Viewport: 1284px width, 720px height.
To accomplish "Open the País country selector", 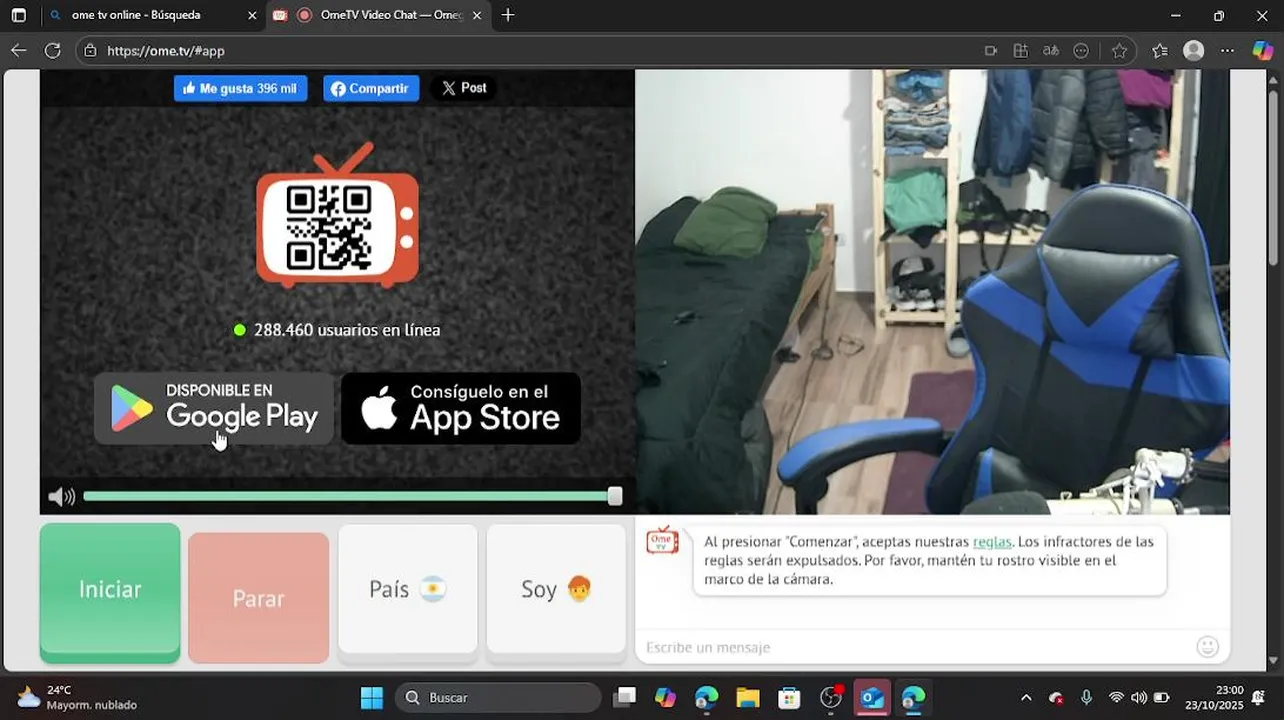I will point(407,590).
